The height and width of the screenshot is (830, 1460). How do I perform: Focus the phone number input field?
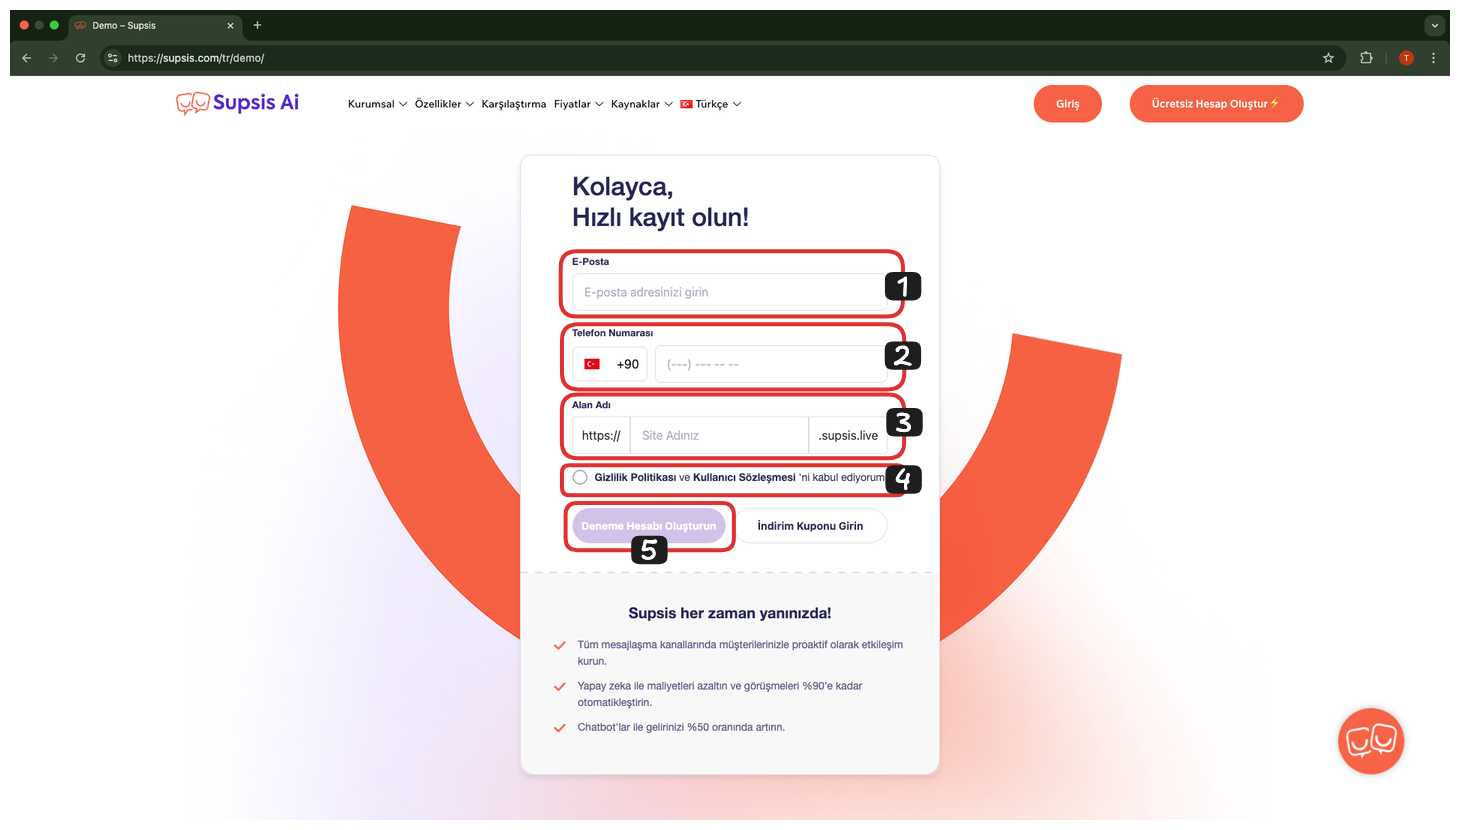coord(771,364)
